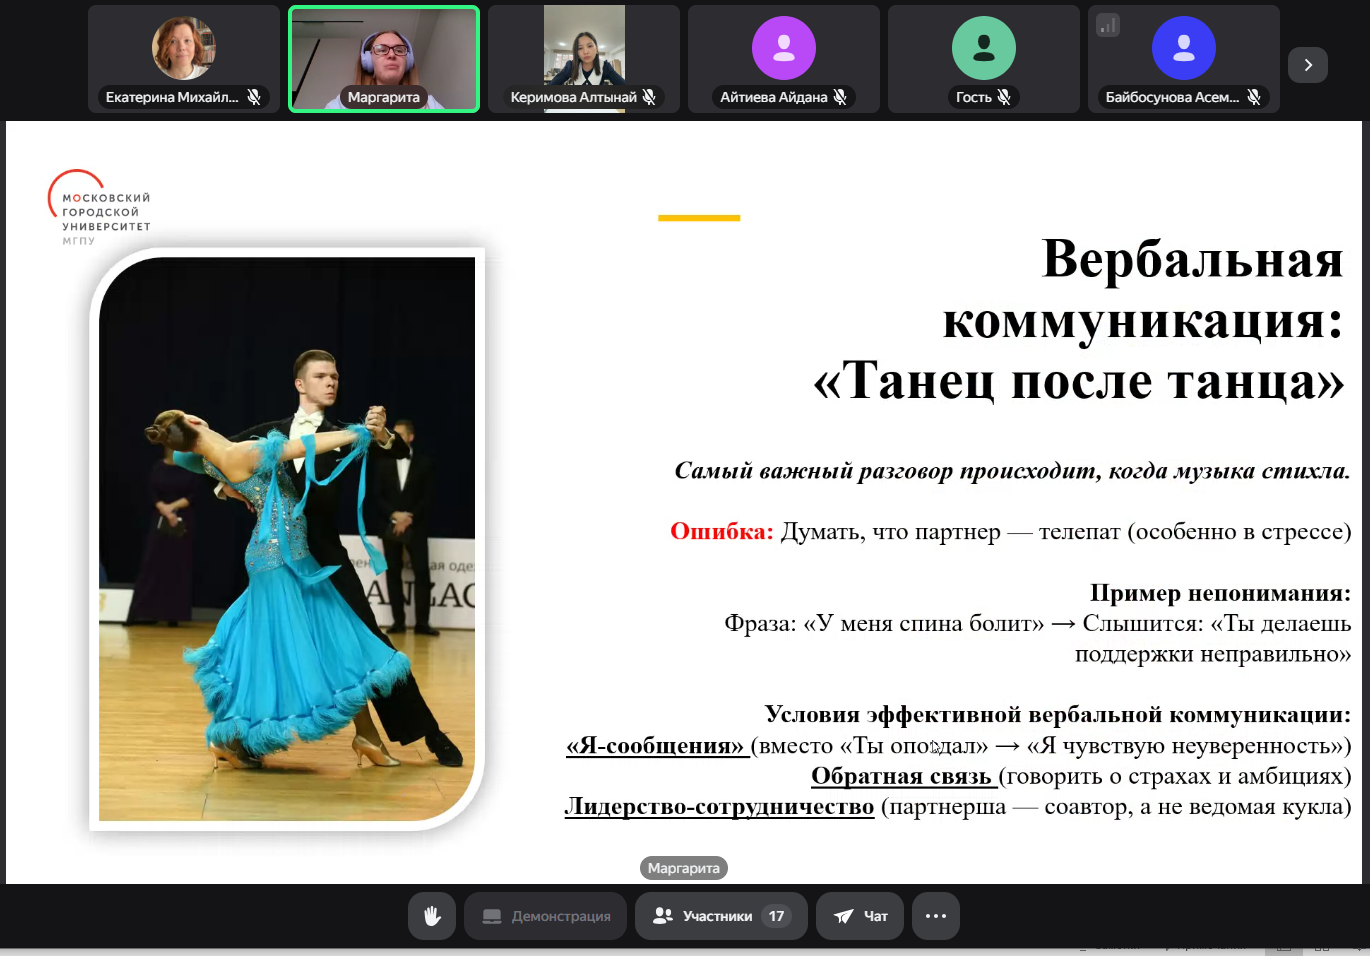Click the Маргарита presenter label below slide
This screenshot has width=1370, height=956.
pyautogui.click(x=684, y=868)
